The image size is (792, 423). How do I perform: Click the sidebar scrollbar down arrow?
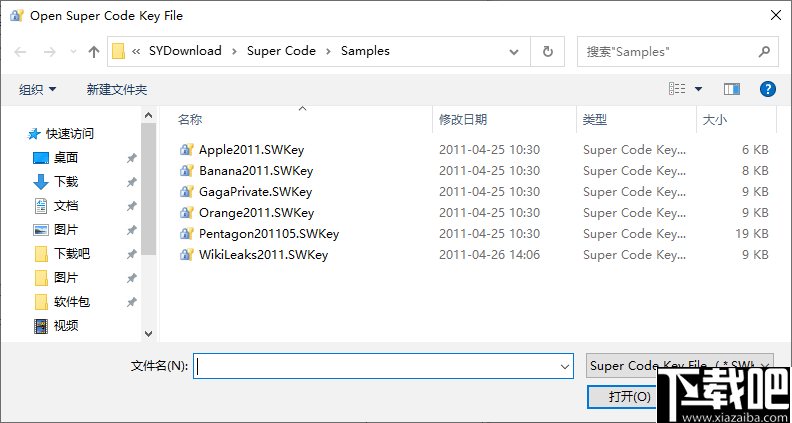(x=148, y=334)
